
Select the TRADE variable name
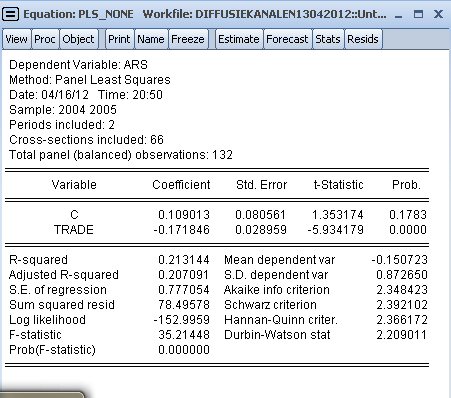pos(74,230)
